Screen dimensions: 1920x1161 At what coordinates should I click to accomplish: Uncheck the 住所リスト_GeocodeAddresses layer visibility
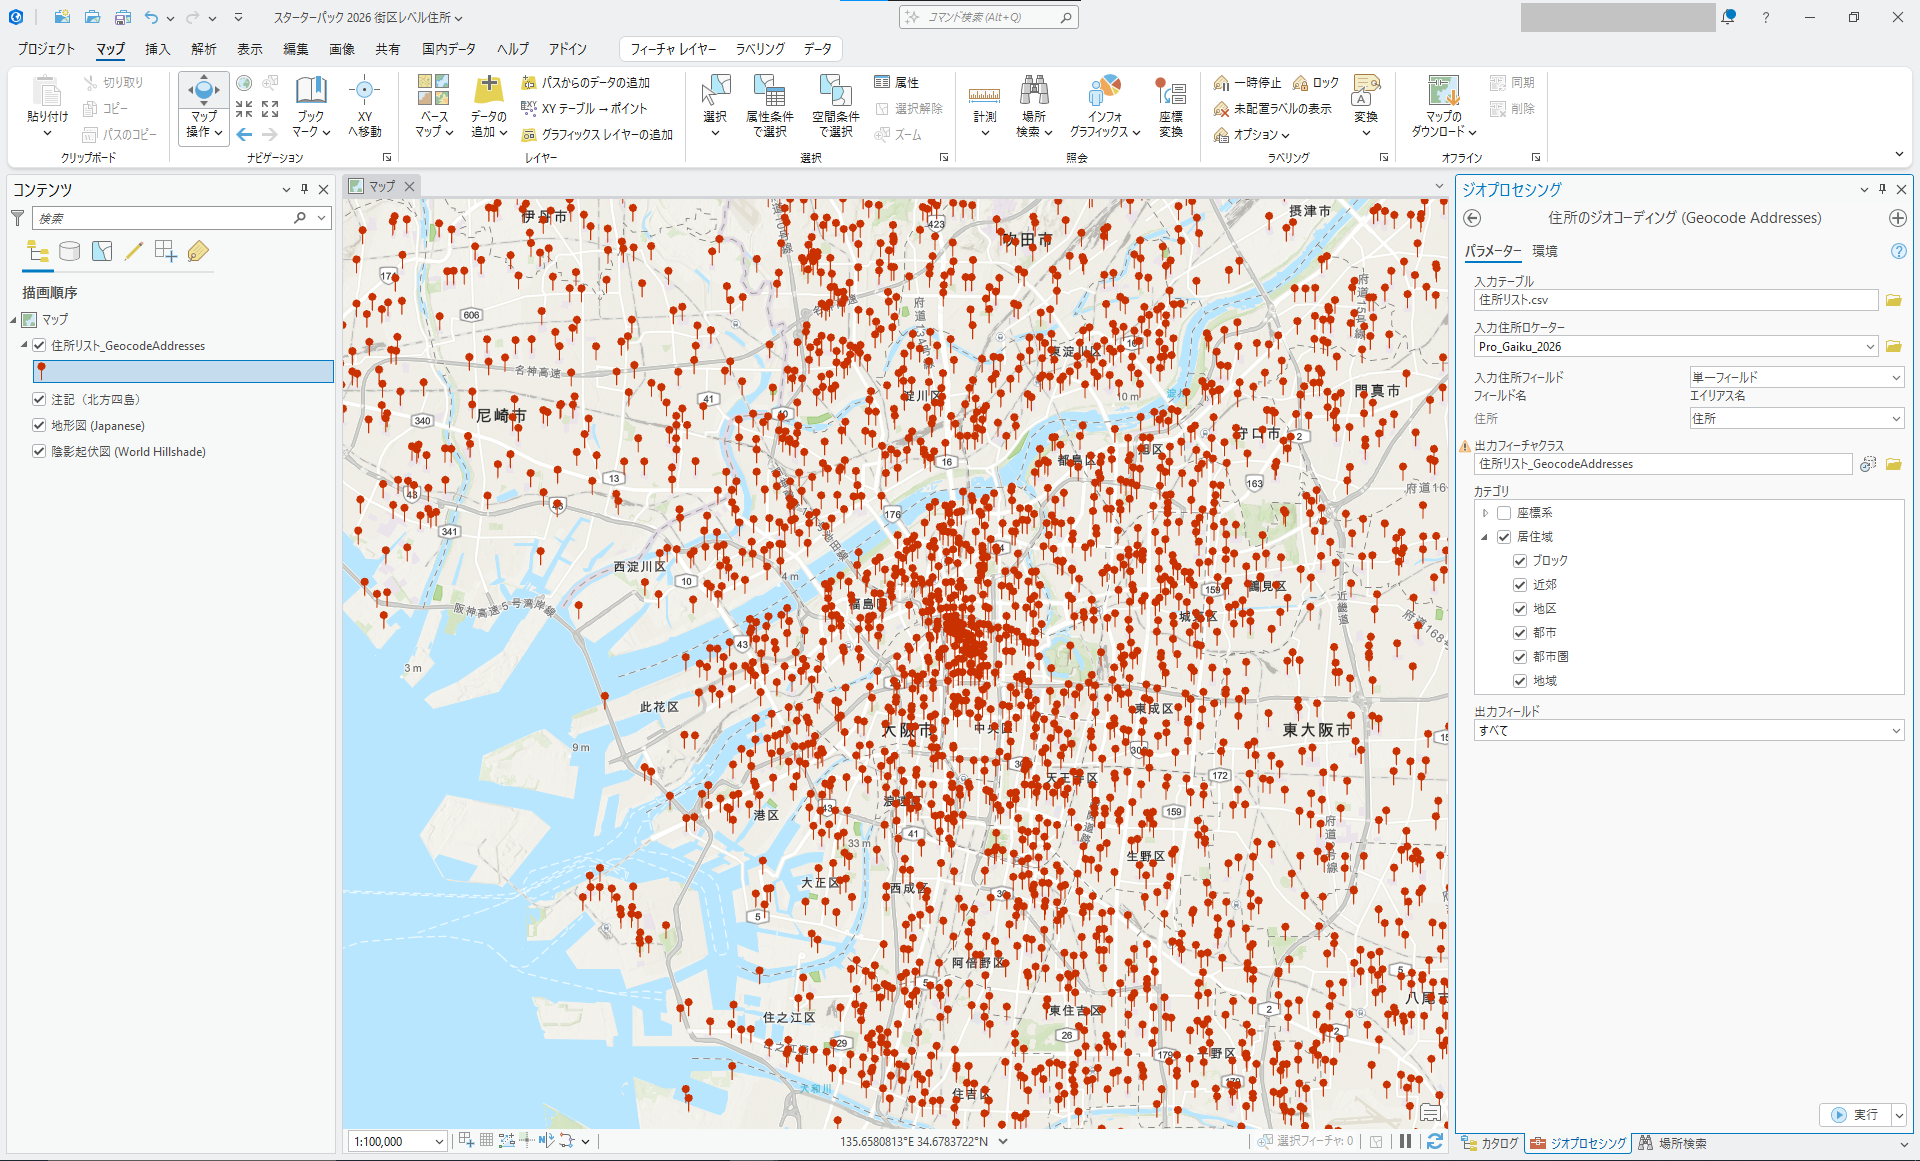(39, 346)
